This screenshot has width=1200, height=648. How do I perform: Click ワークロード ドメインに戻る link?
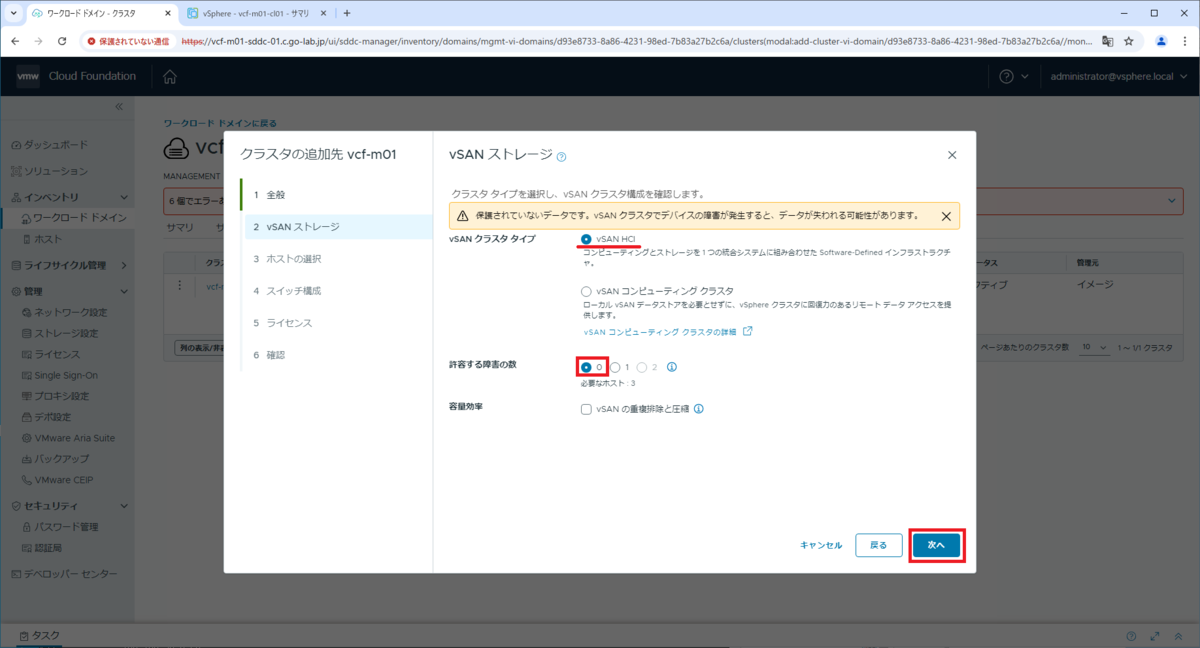tap(220, 123)
